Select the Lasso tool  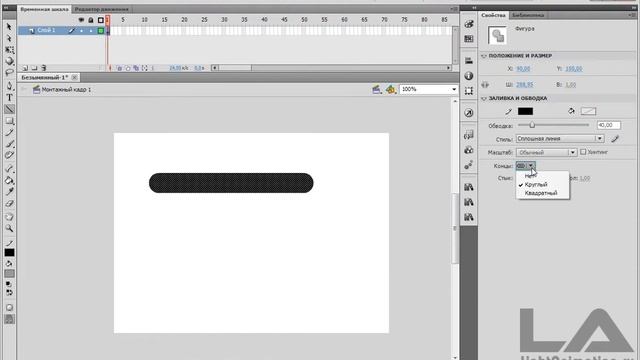9,73
